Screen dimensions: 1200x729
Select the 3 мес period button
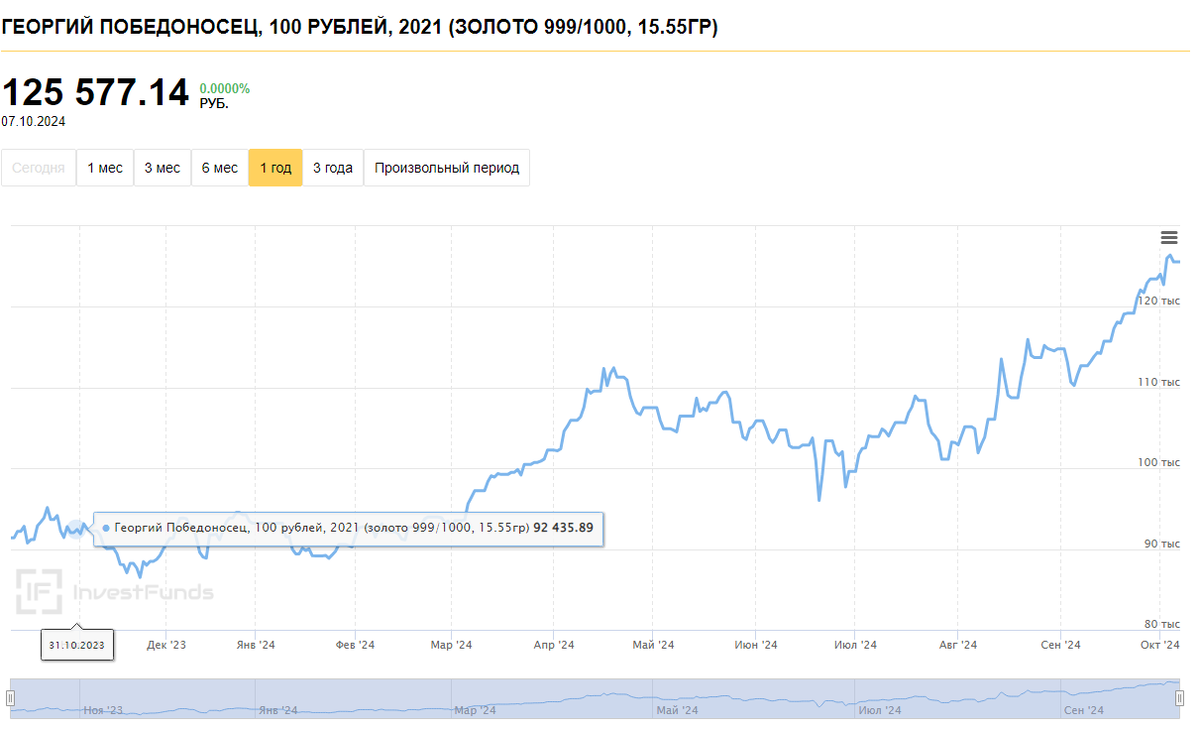[161, 167]
